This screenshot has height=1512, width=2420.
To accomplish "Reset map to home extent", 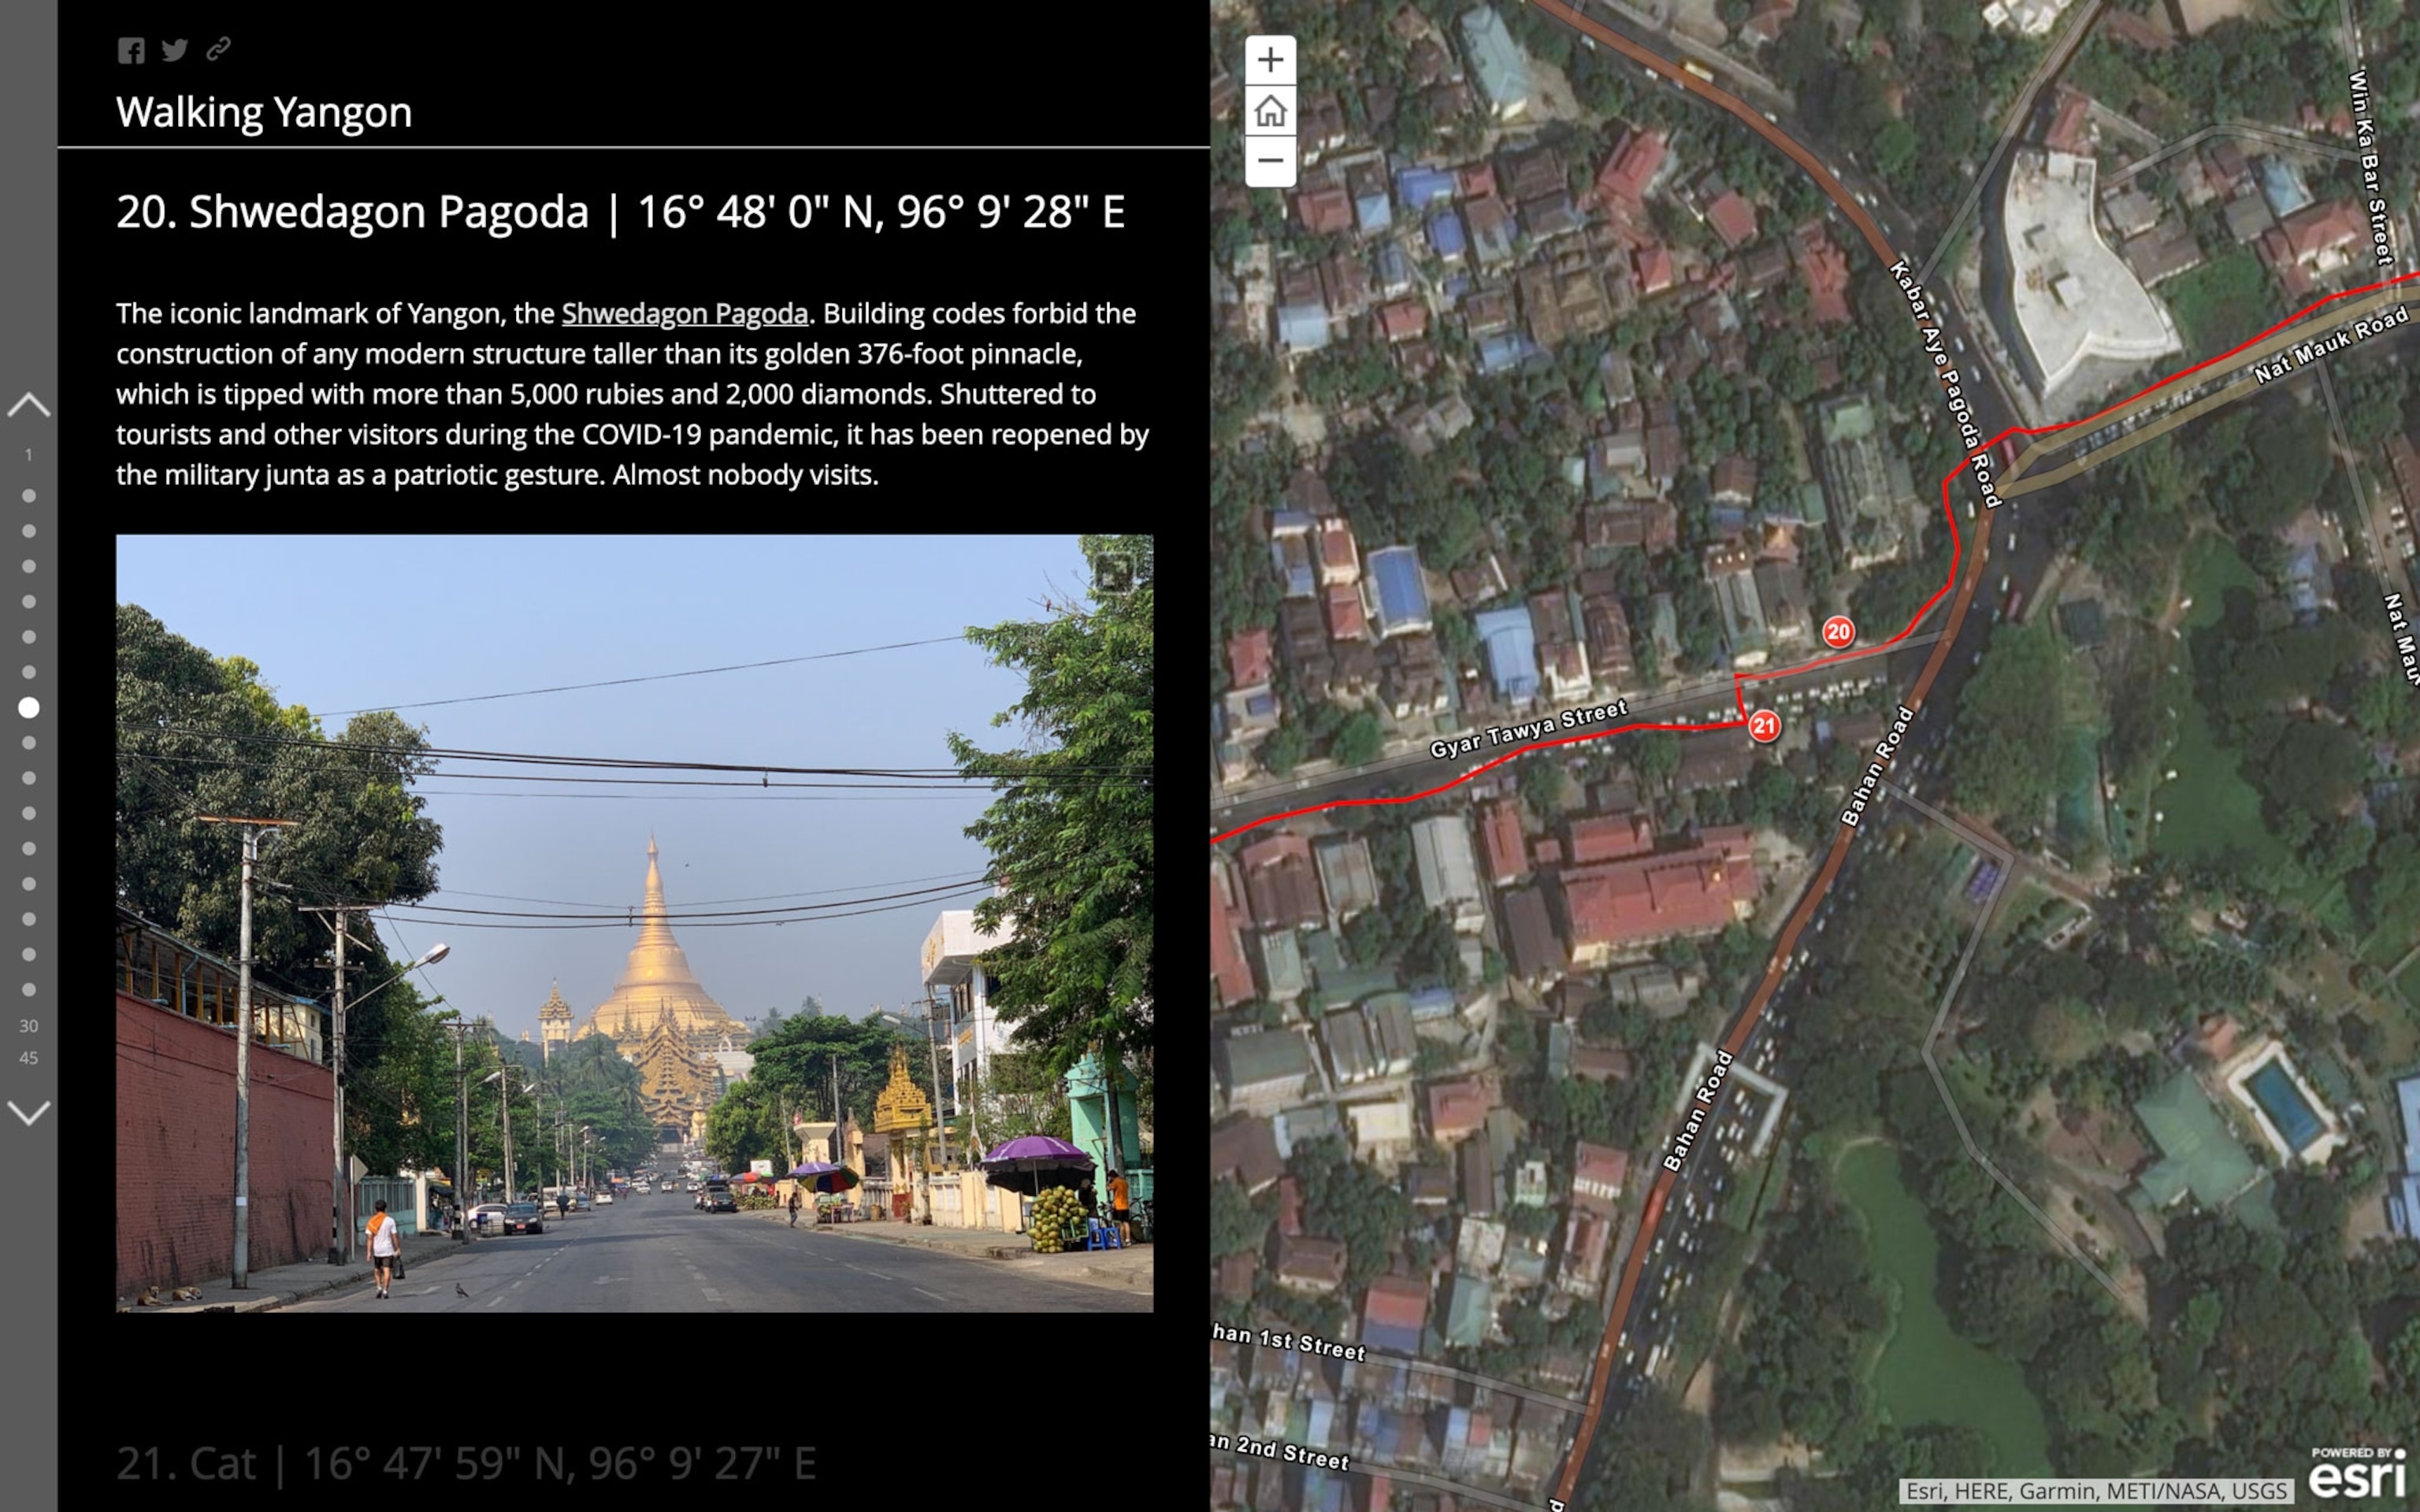I will pos(1270,110).
